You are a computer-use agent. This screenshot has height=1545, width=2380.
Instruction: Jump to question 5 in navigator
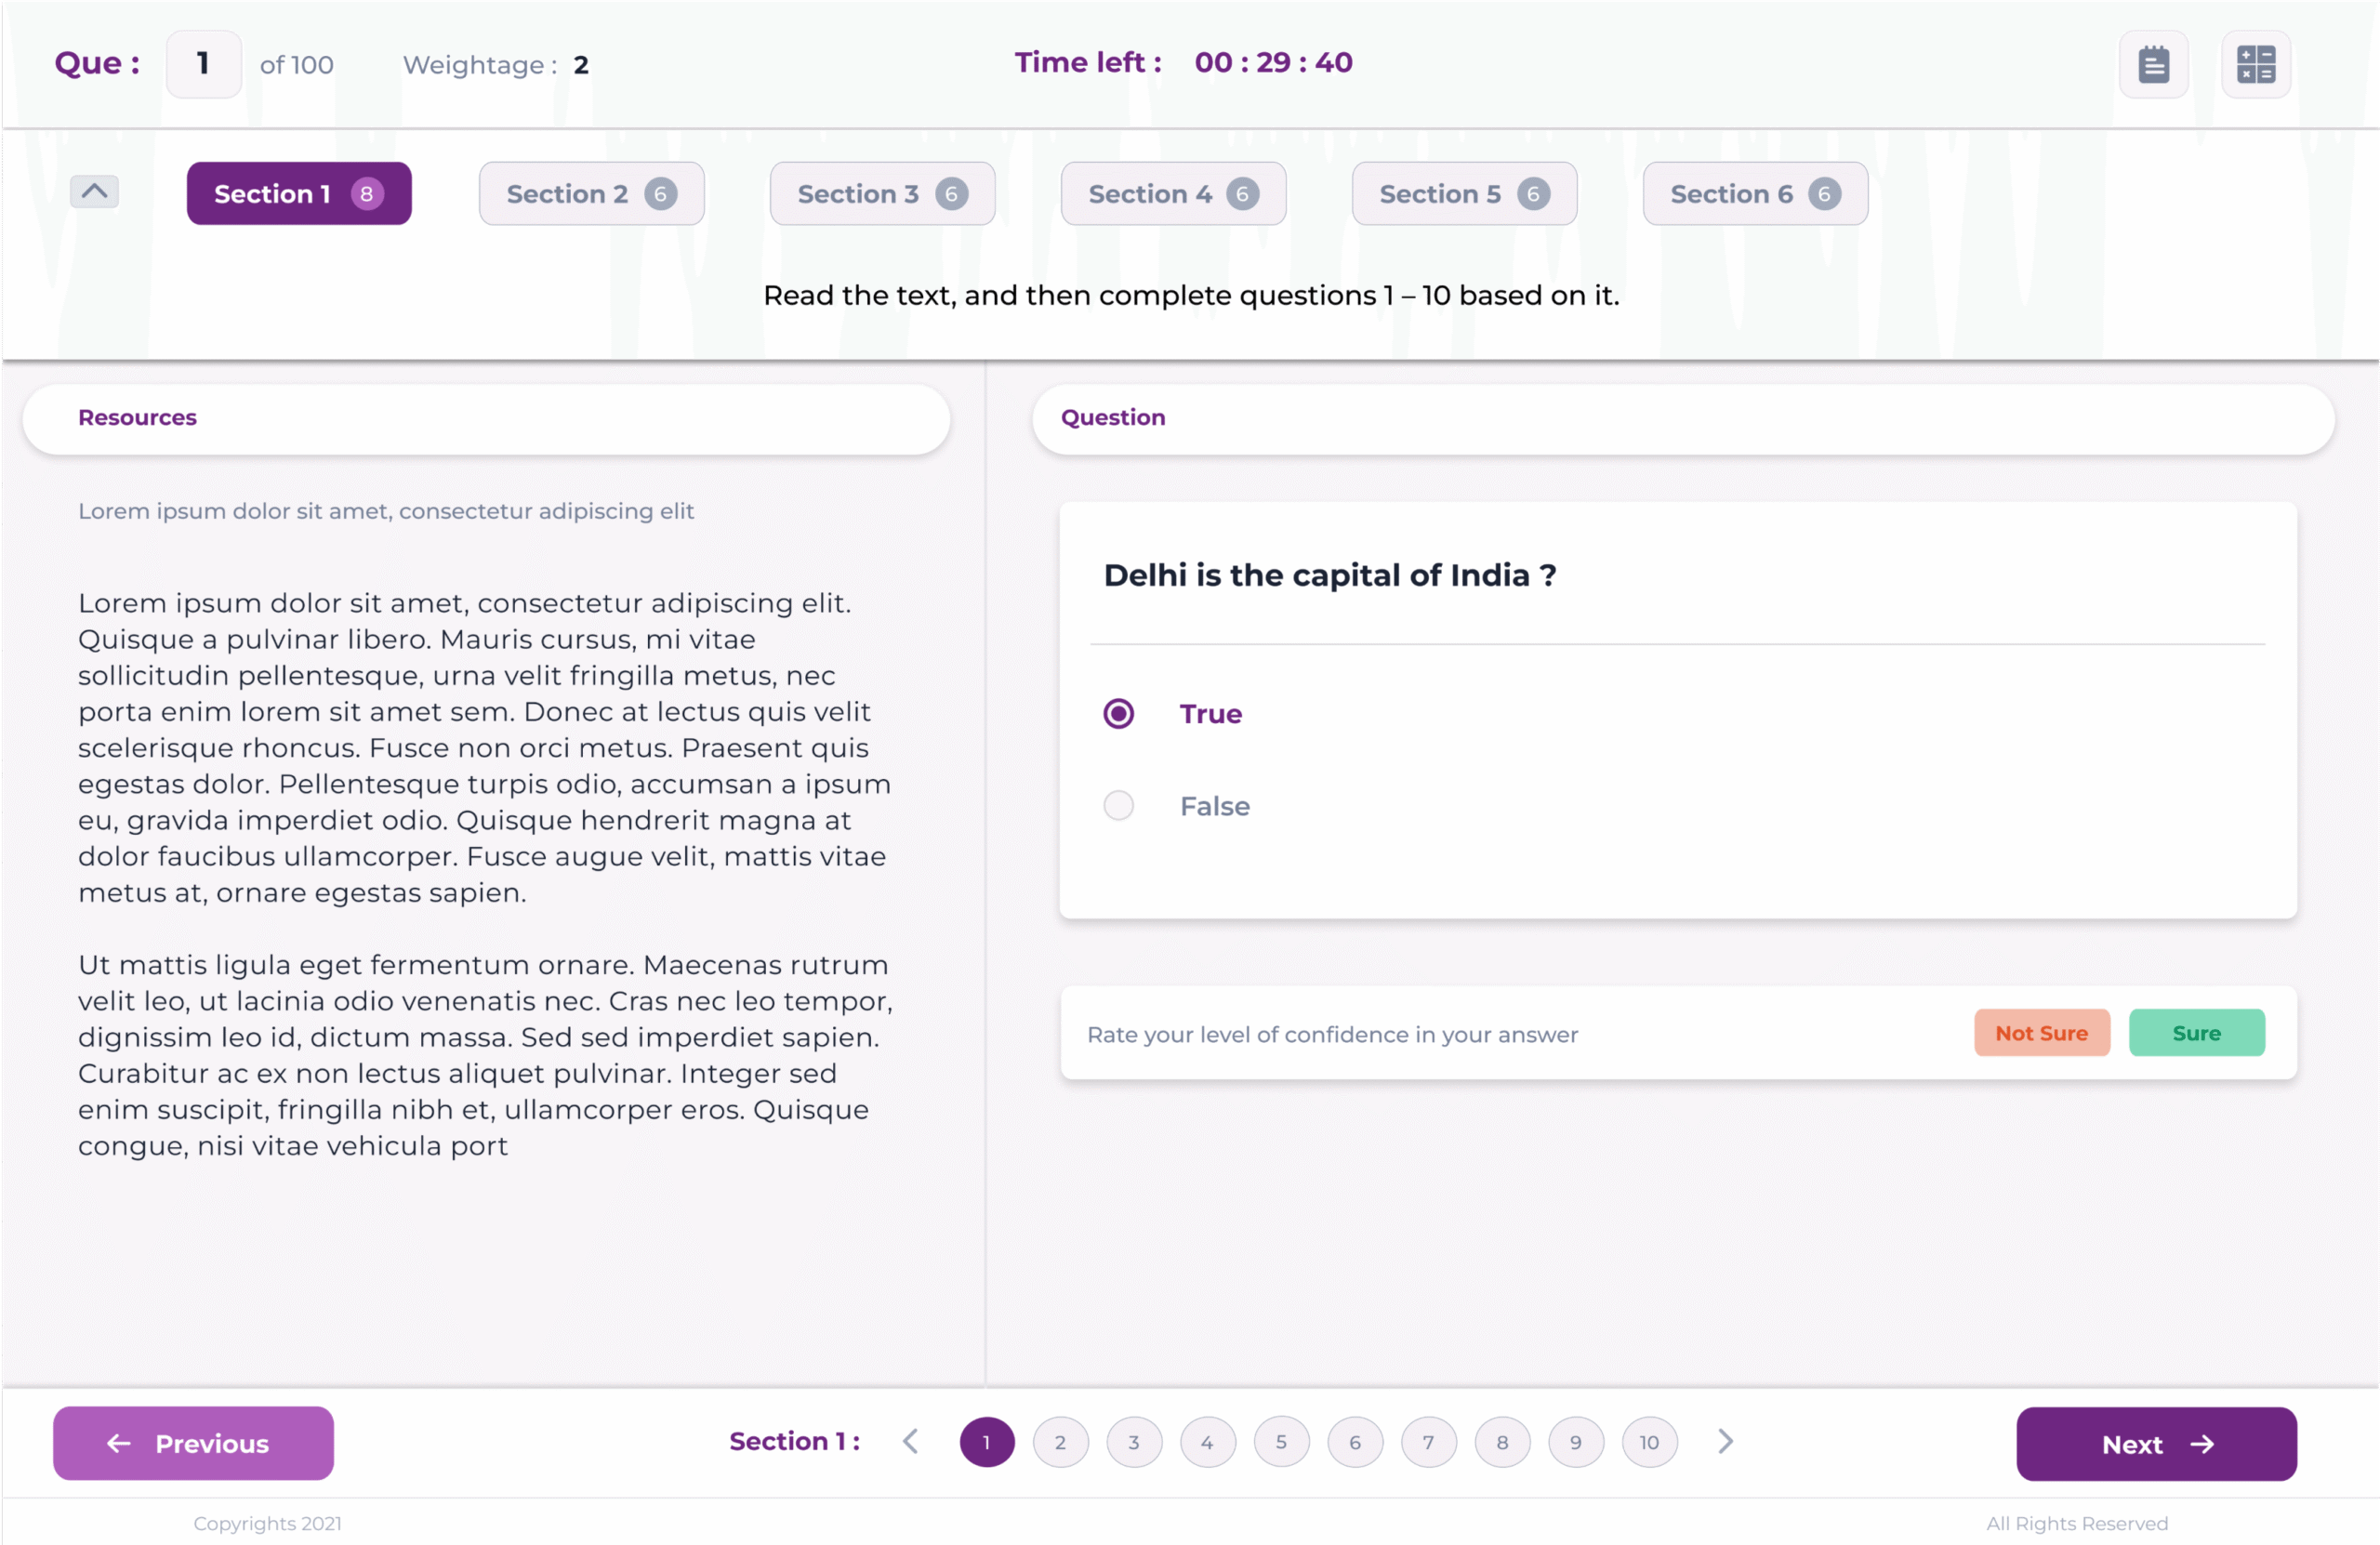[1281, 1442]
